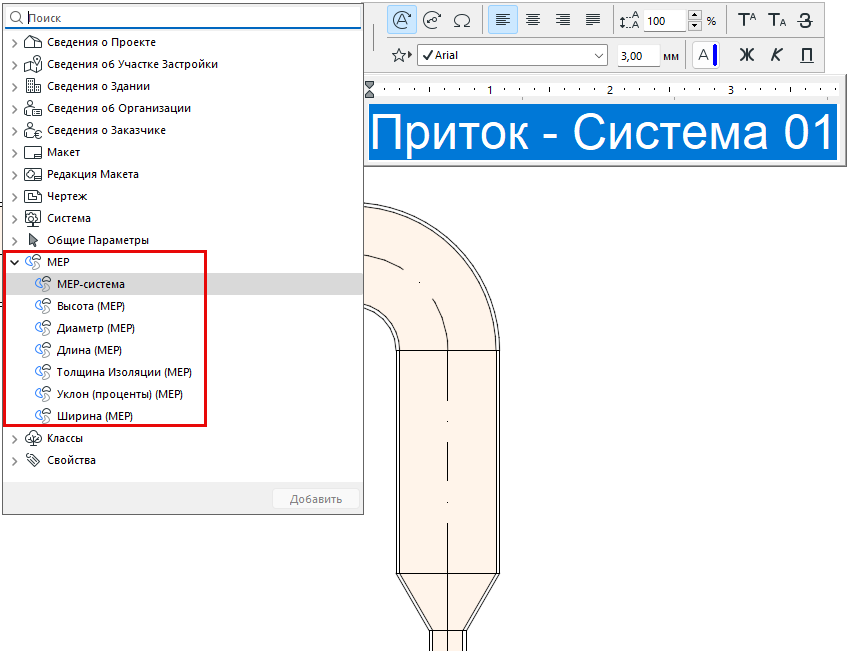This screenshot has width=847, height=651.
Task: Click the Сведения о Заказчике icon
Action: pyautogui.click(x=33, y=130)
